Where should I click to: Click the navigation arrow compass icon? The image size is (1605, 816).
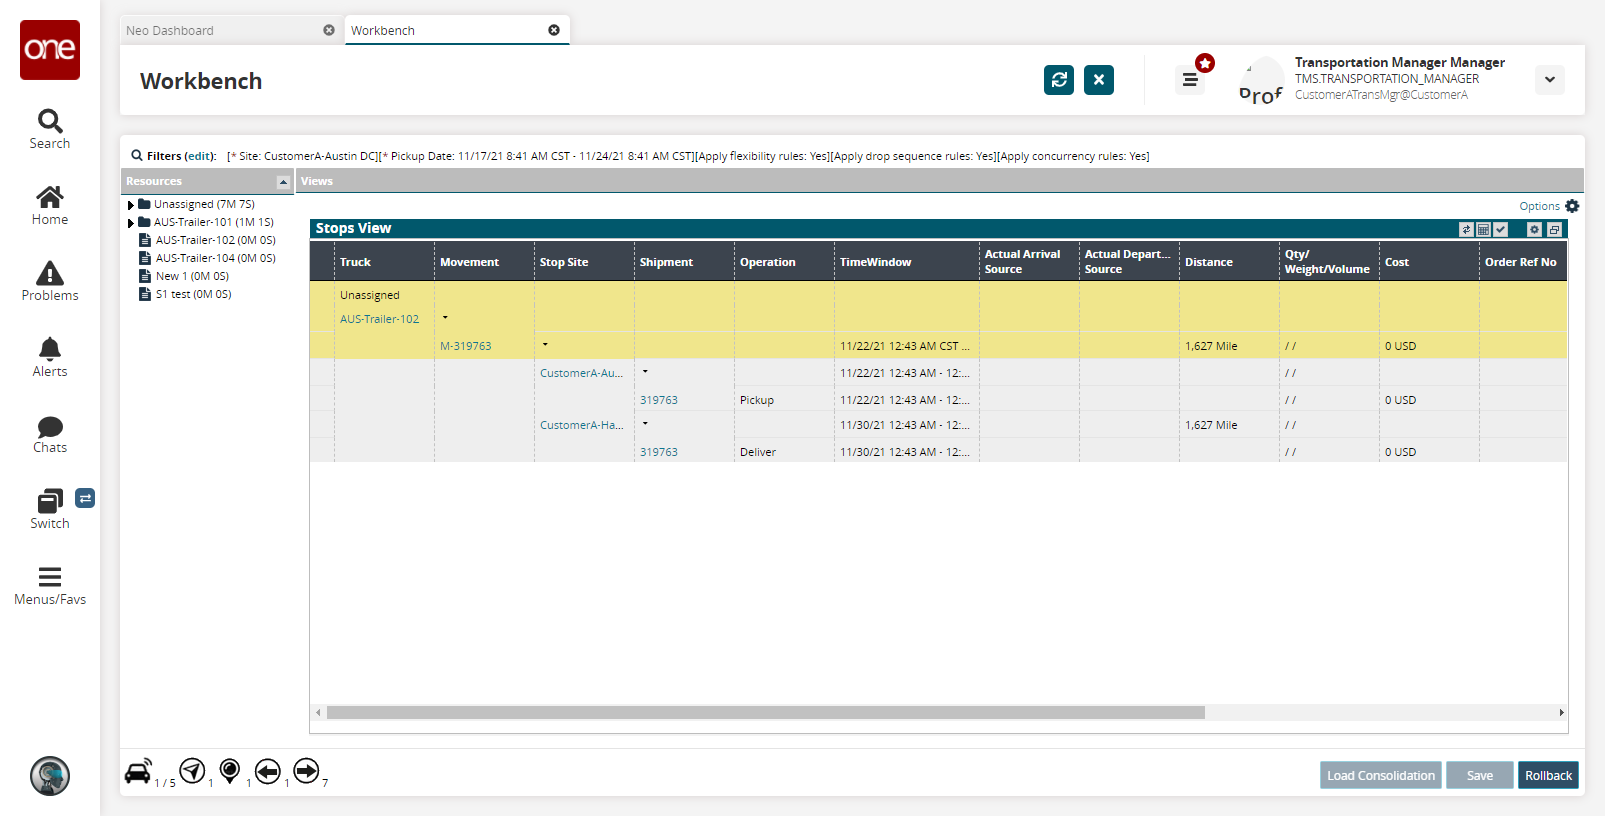pos(192,771)
